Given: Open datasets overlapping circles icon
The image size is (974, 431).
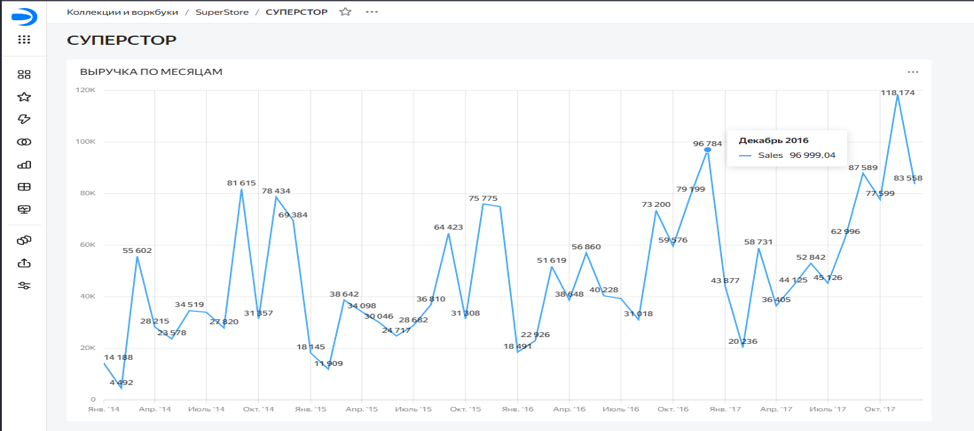Looking at the screenshot, I should (x=24, y=142).
